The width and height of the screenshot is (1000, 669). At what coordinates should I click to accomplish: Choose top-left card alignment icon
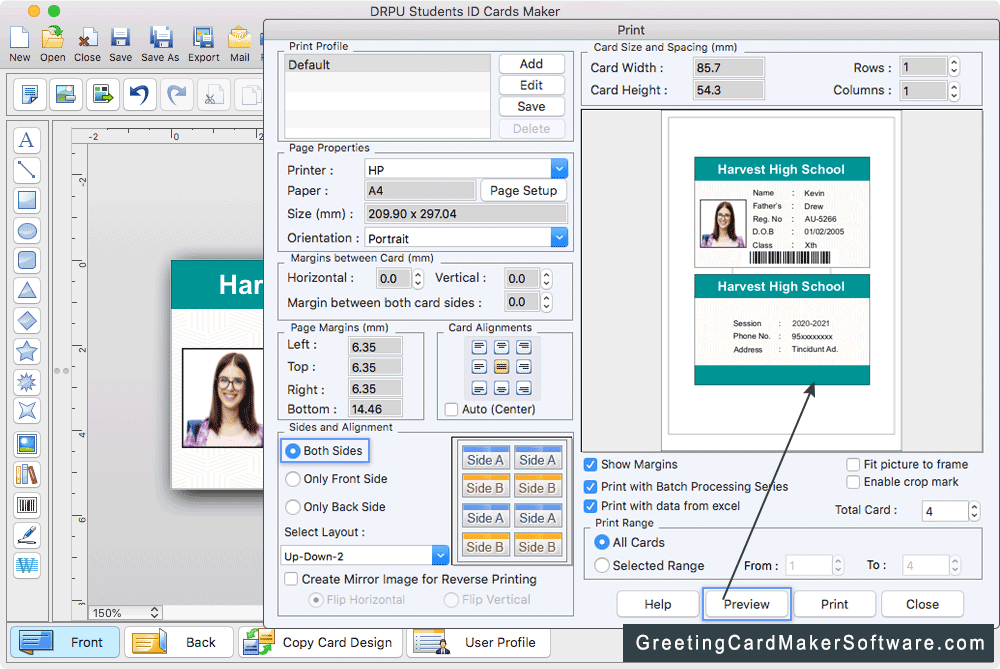tap(479, 347)
